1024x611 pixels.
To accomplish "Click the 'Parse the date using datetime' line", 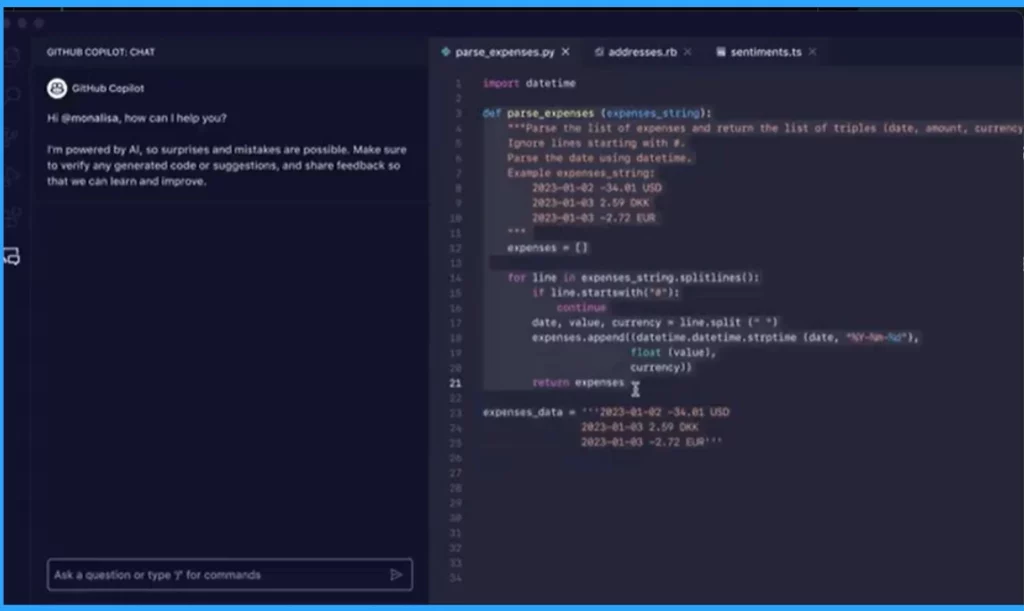I will (600, 159).
